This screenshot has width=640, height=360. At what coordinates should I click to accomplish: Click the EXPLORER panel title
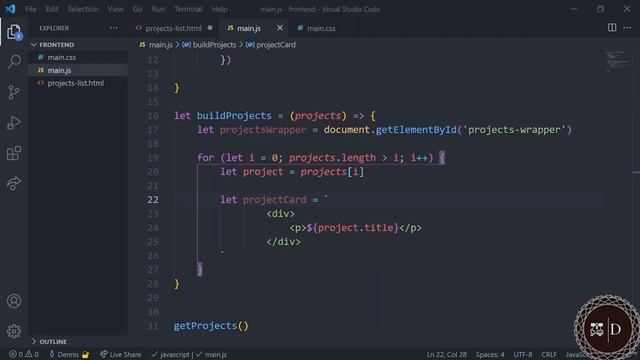[54, 28]
